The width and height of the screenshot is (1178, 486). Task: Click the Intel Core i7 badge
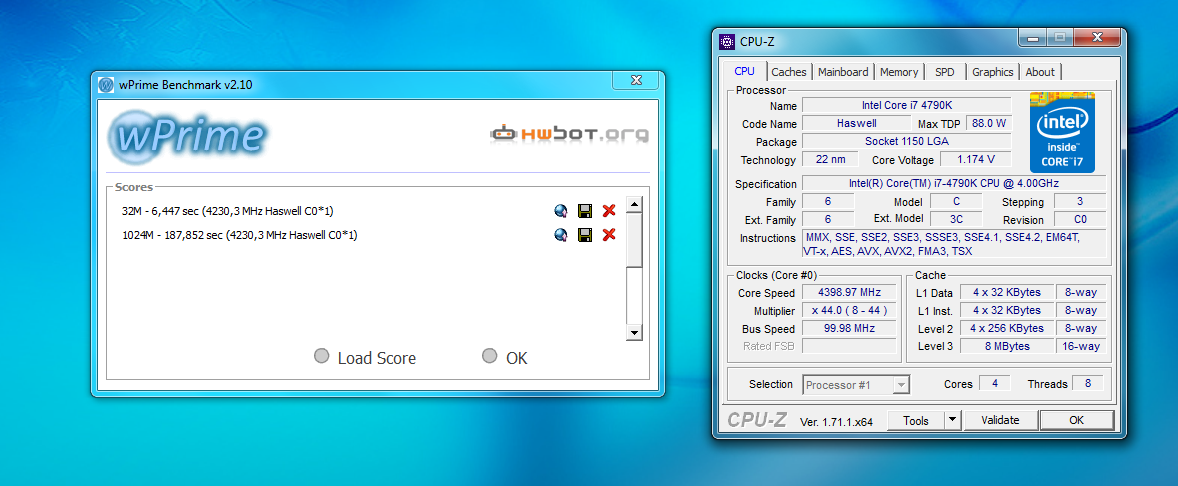[x=1062, y=132]
